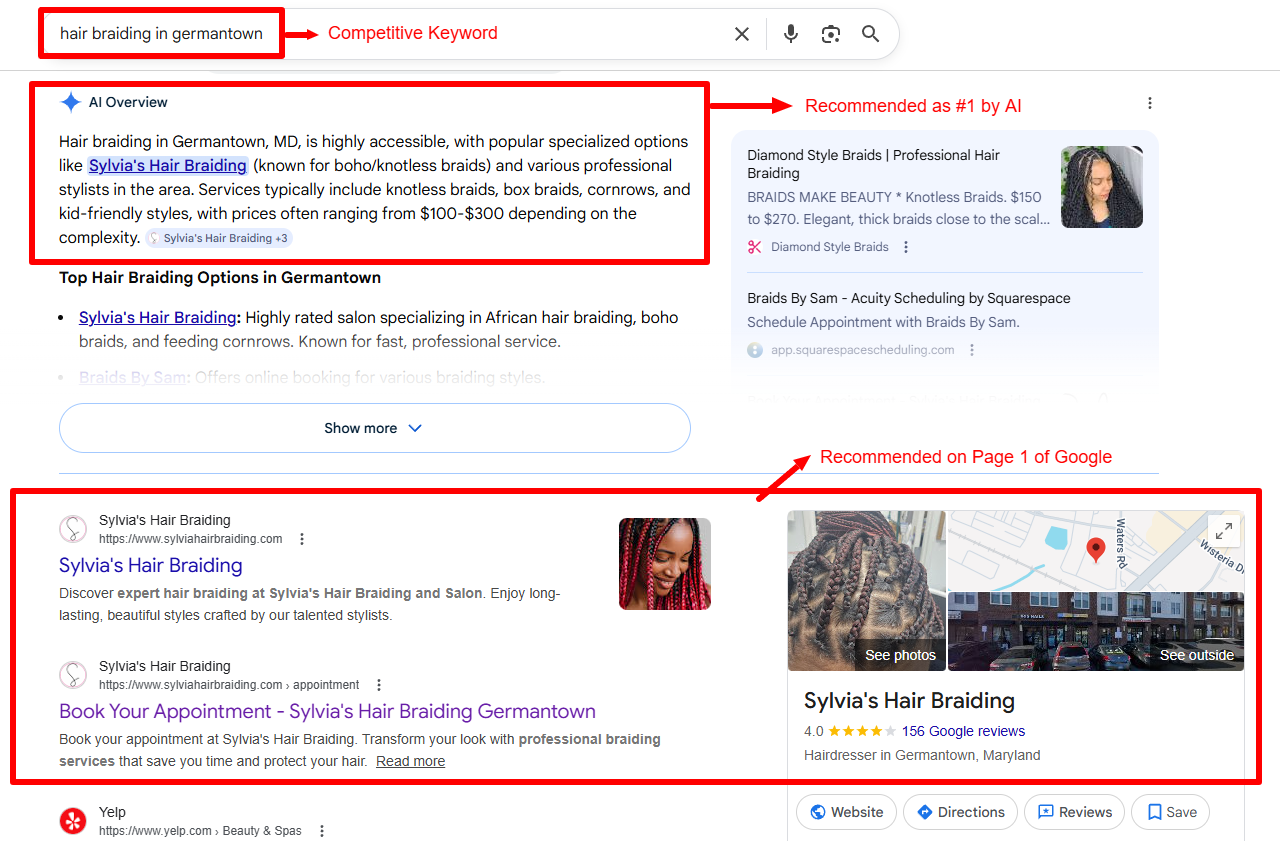Open Book Your Appointment result title
This screenshot has width=1280, height=841.
pyautogui.click(x=327, y=711)
